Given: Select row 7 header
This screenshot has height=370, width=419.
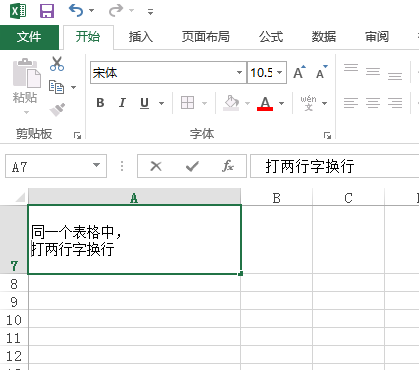Looking at the screenshot, I should [x=14, y=240].
